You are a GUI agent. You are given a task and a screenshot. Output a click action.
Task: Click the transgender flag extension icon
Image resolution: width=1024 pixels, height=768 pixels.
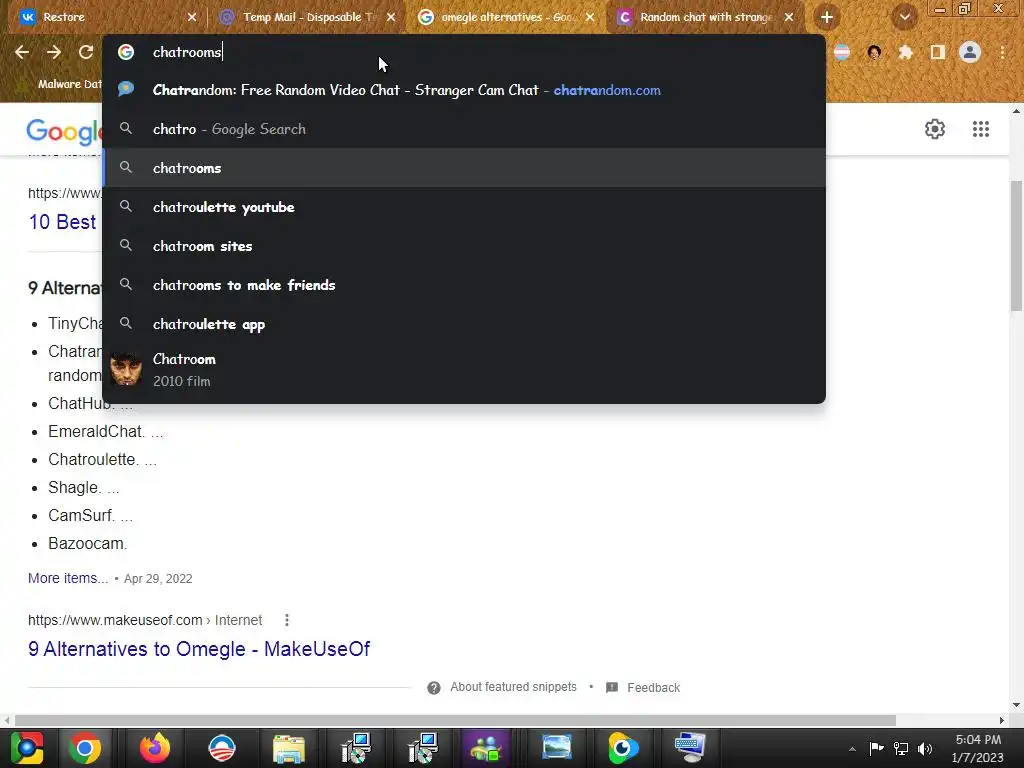[x=842, y=52]
